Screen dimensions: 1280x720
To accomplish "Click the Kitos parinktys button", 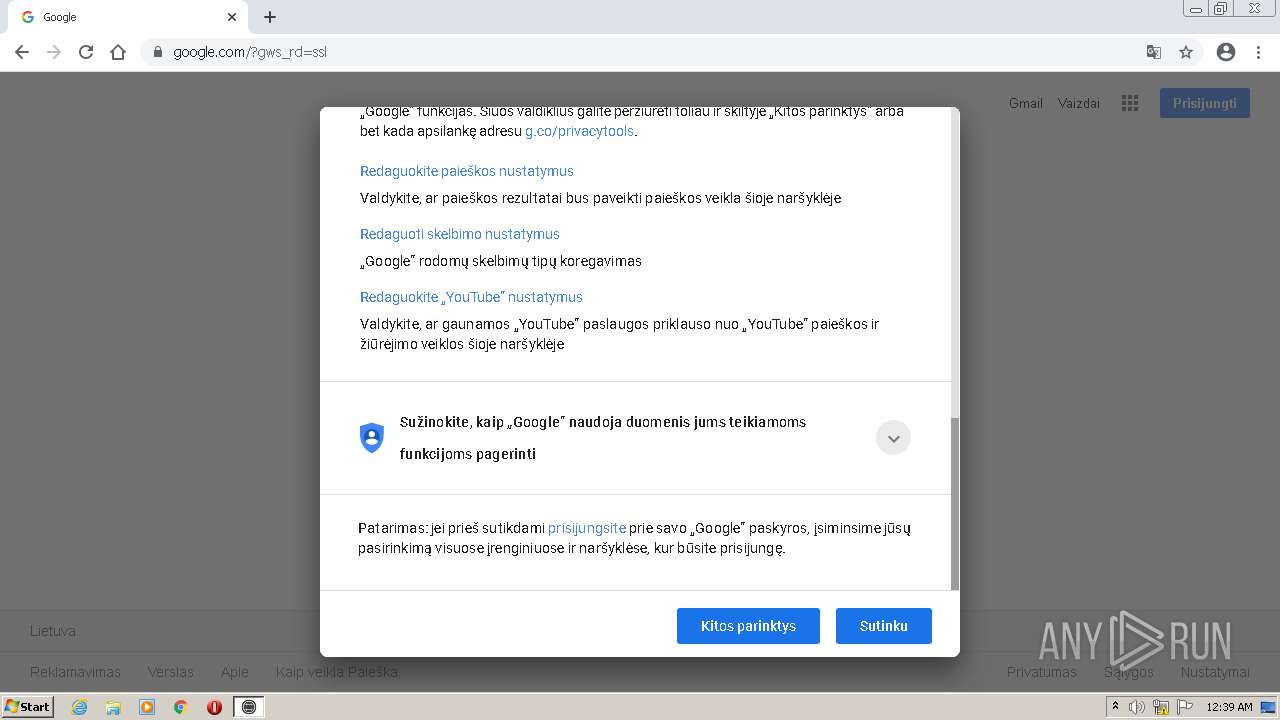I will point(748,626).
